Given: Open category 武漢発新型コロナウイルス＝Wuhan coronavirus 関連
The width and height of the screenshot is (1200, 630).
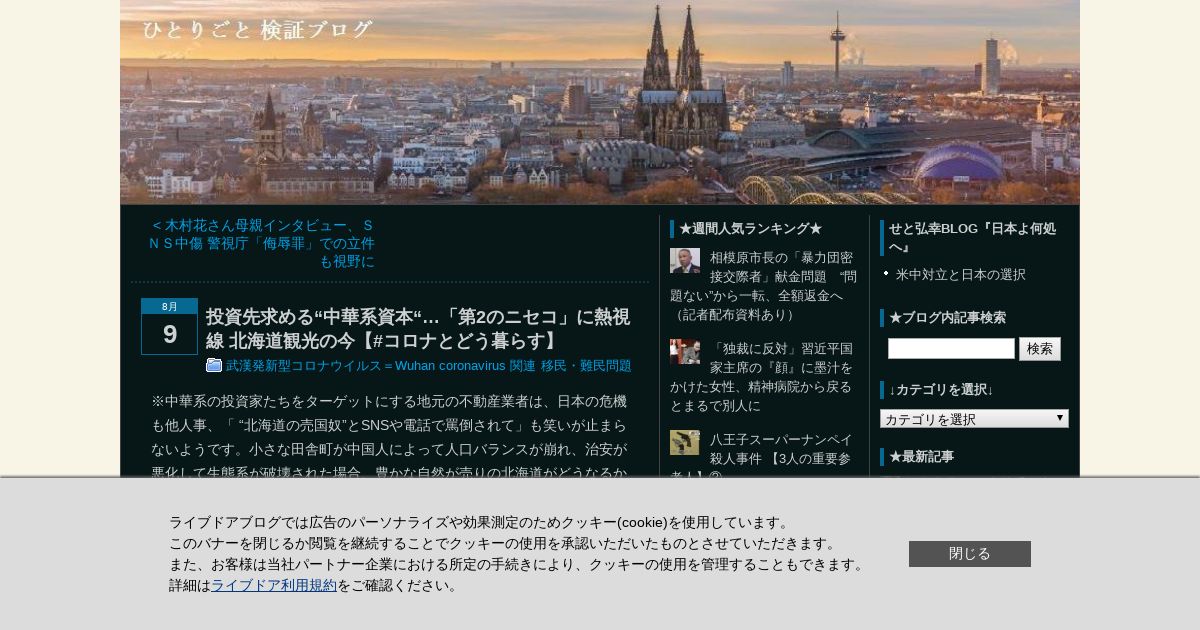Looking at the screenshot, I should point(381,366).
